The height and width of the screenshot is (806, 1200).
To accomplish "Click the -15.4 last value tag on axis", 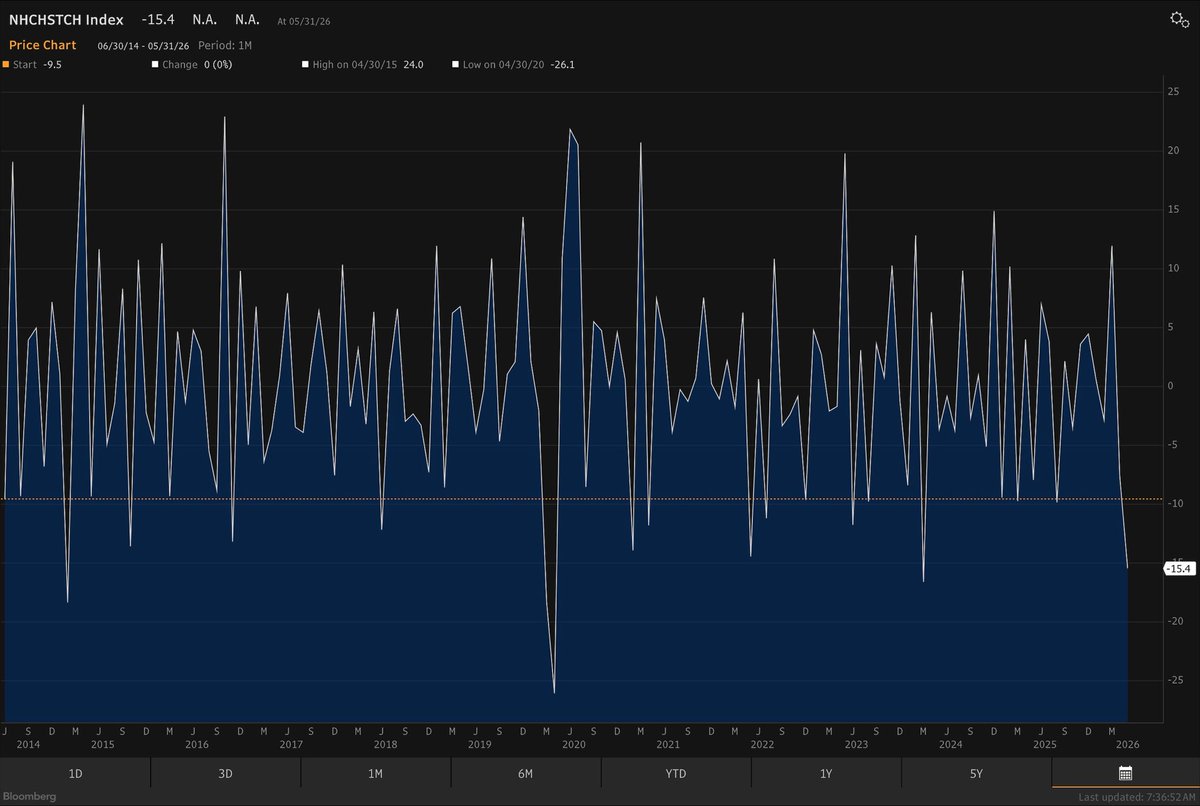I will [x=1180, y=568].
